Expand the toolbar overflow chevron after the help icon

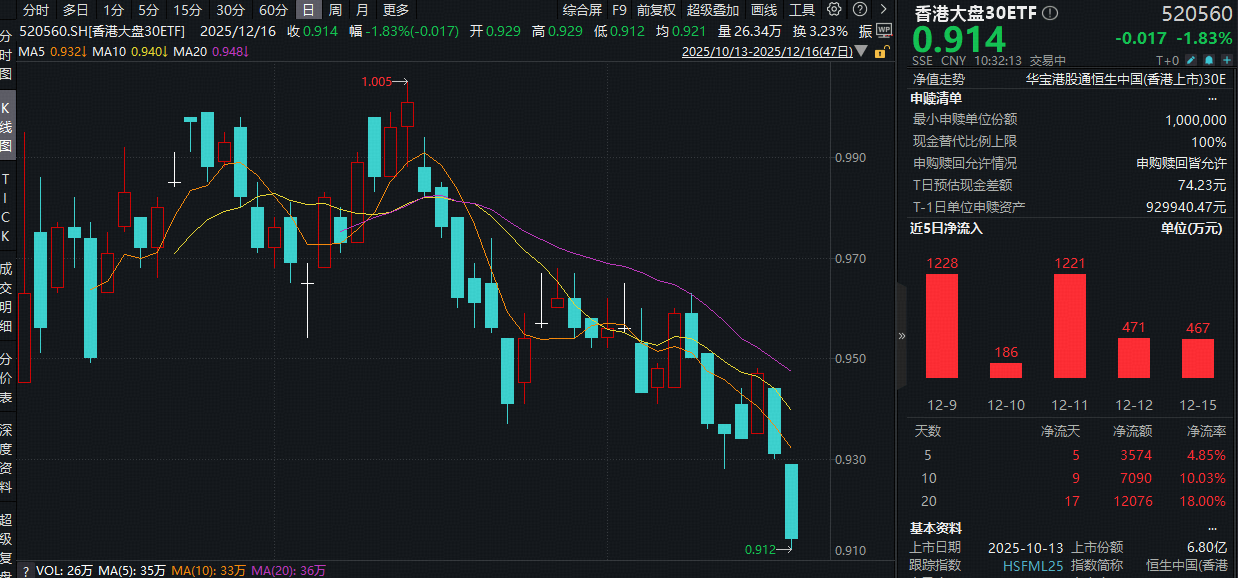pos(884,9)
